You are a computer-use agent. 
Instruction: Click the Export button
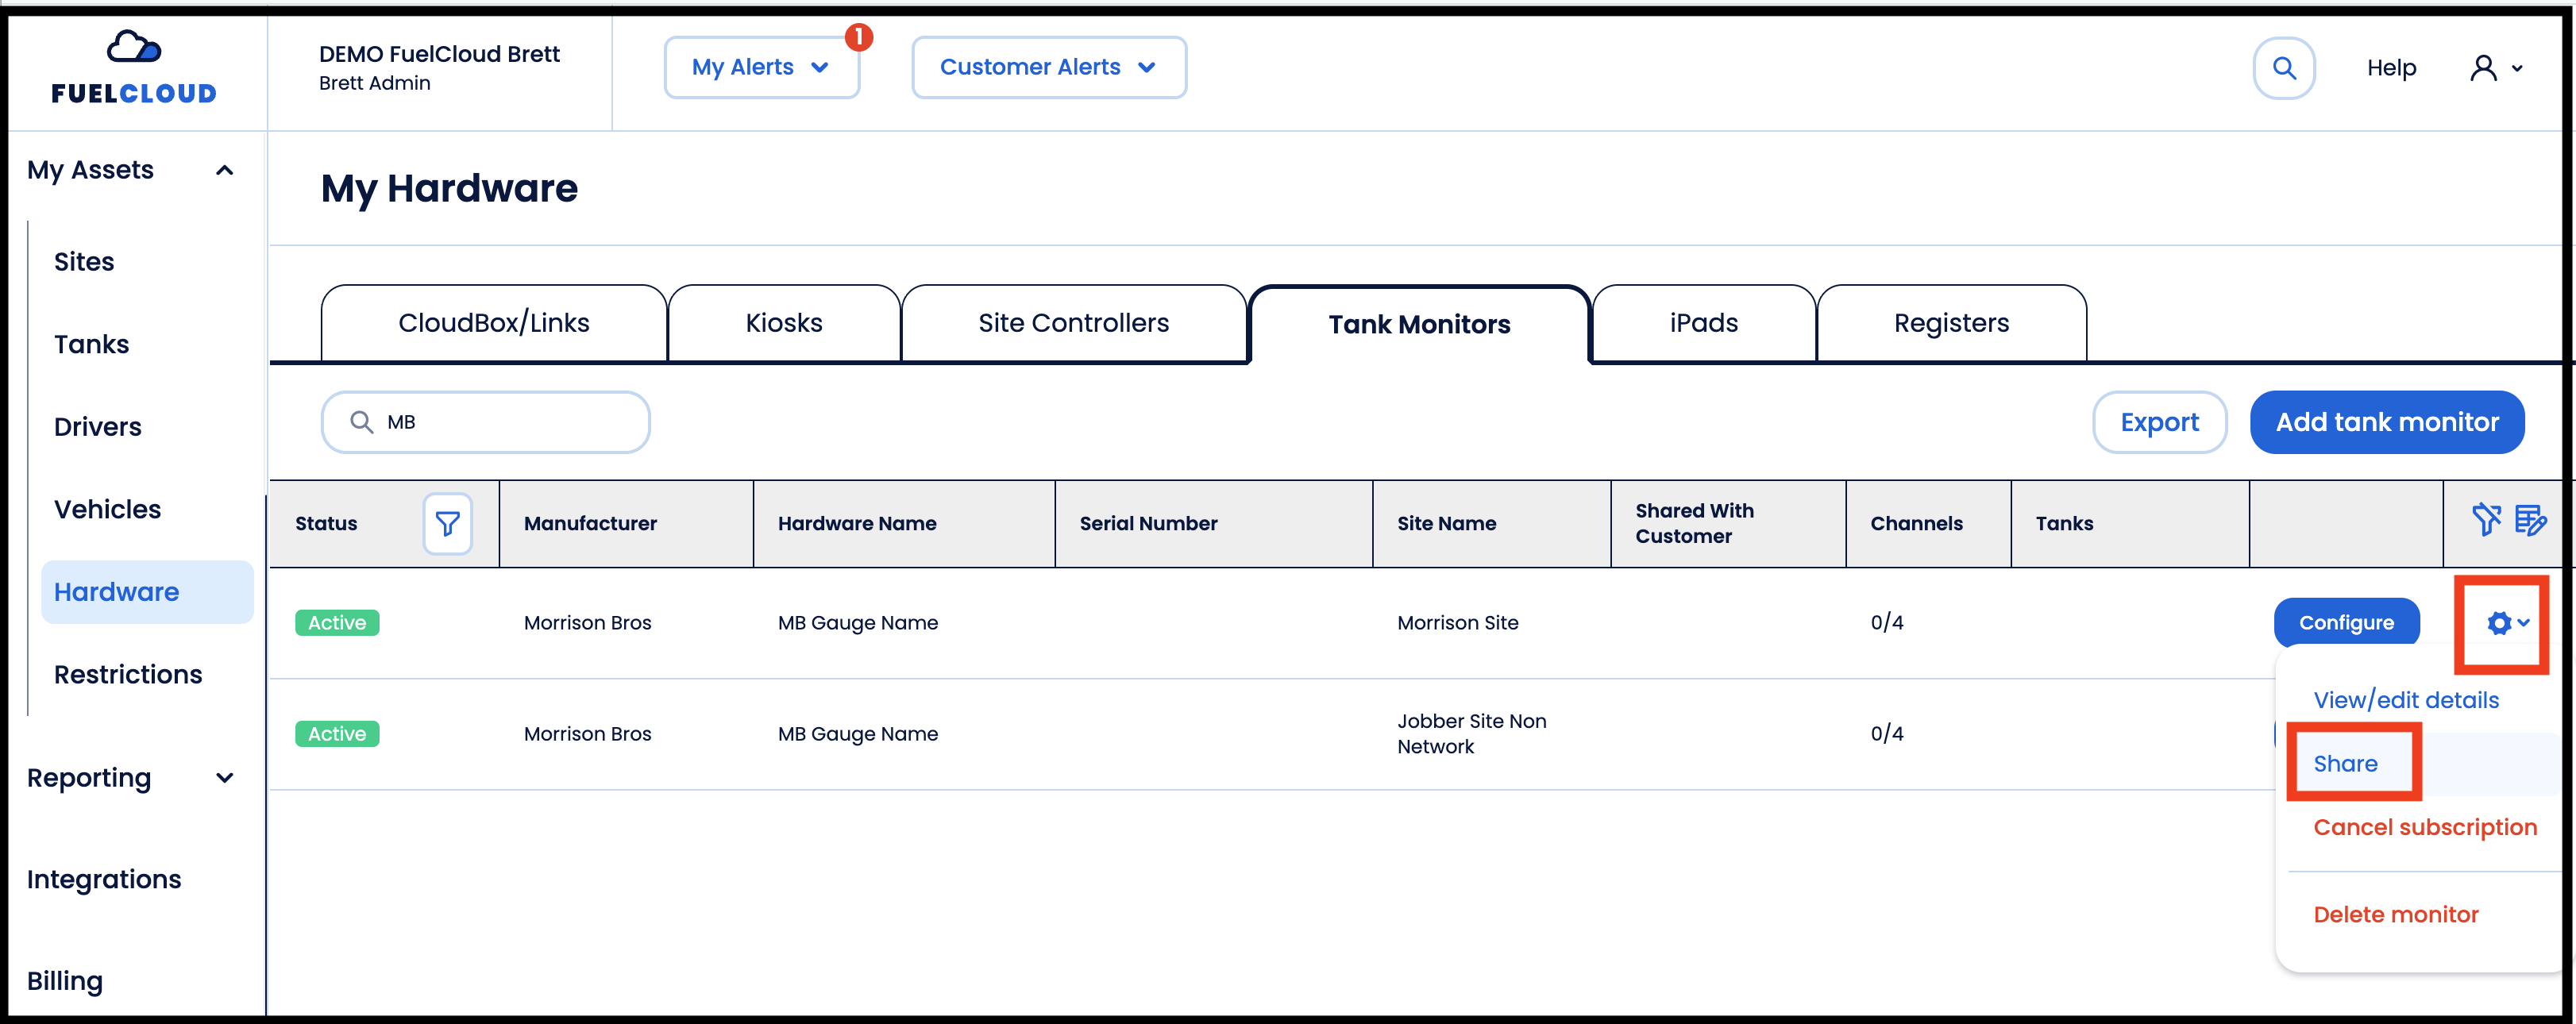[2160, 422]
